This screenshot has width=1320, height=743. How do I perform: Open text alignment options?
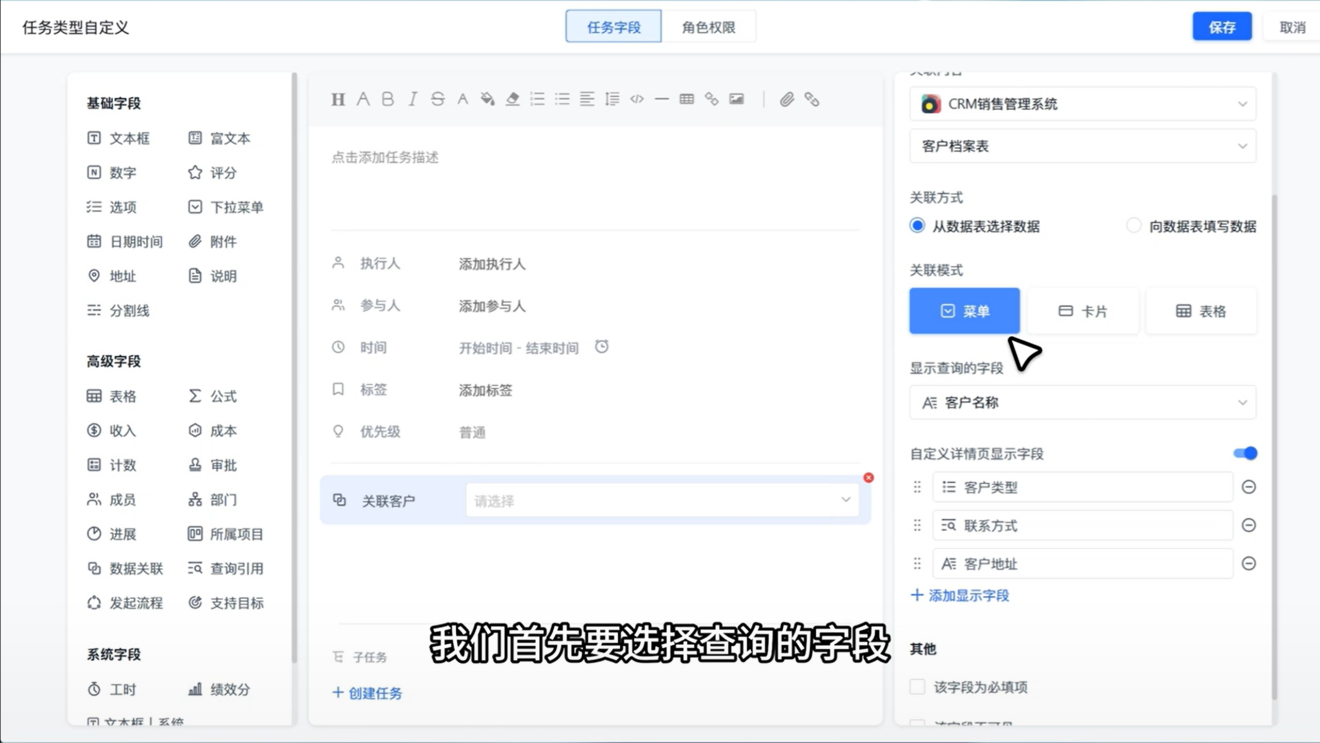coord(587,99)
